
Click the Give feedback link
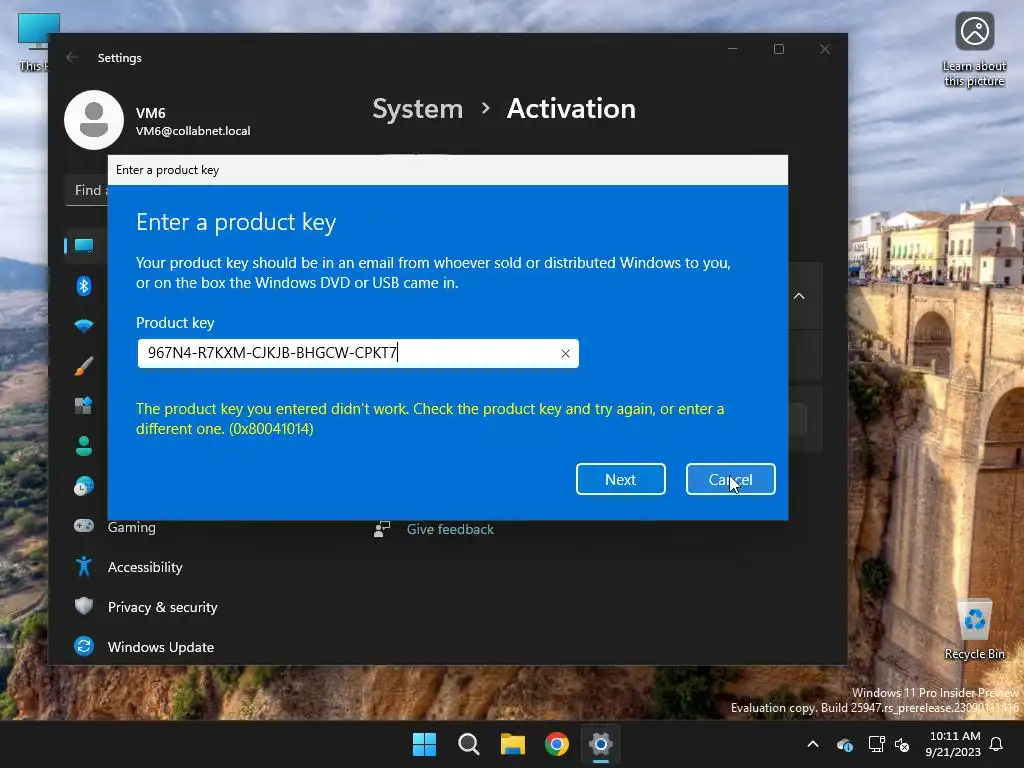(450, 529)
